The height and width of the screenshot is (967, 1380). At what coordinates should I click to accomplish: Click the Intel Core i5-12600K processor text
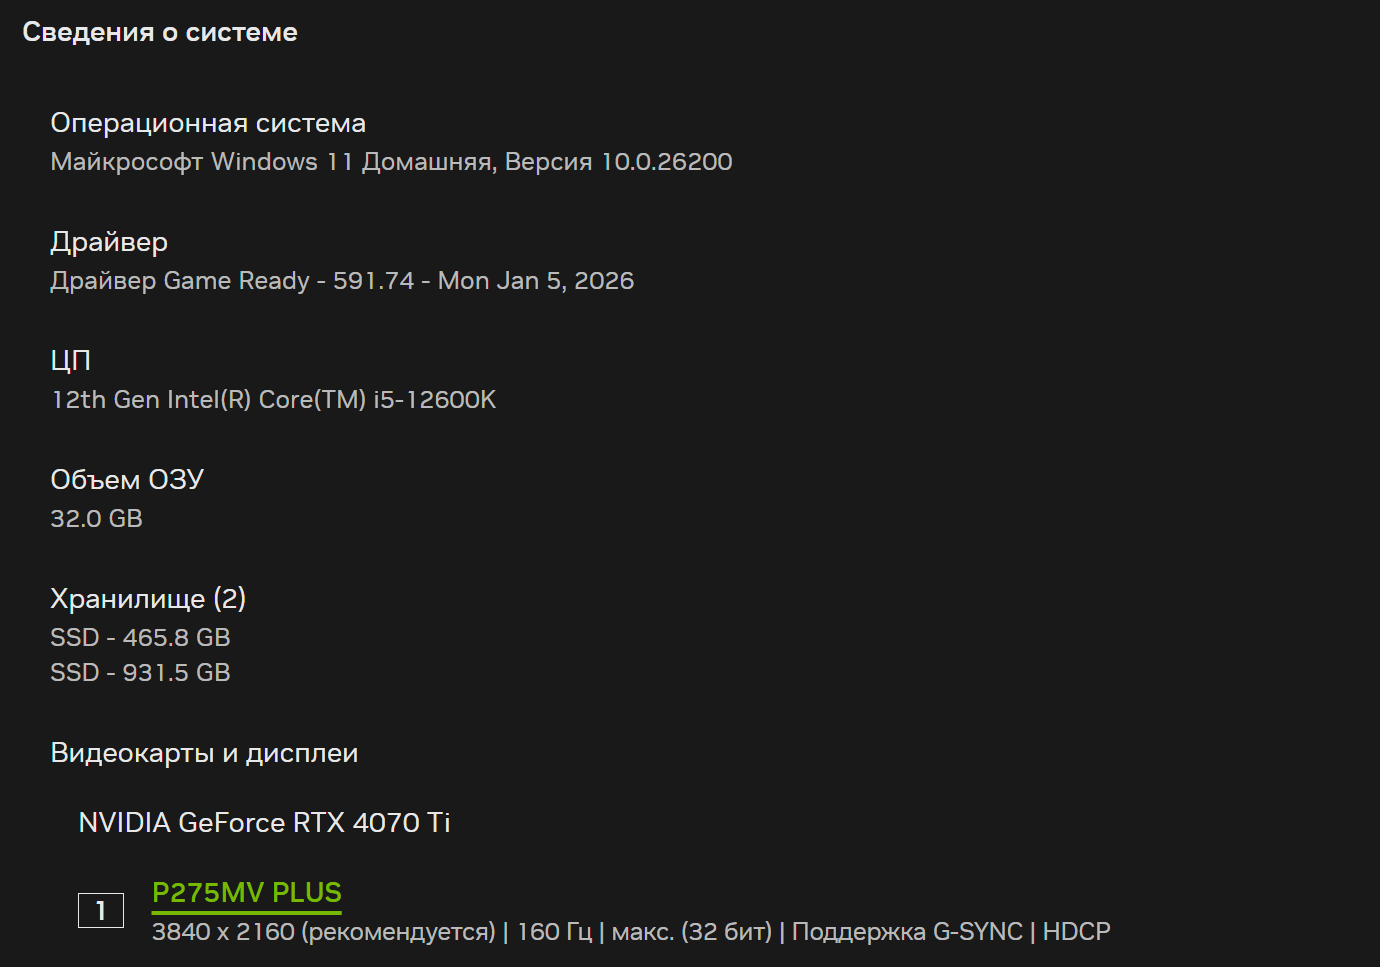click(x=274, y=400)
